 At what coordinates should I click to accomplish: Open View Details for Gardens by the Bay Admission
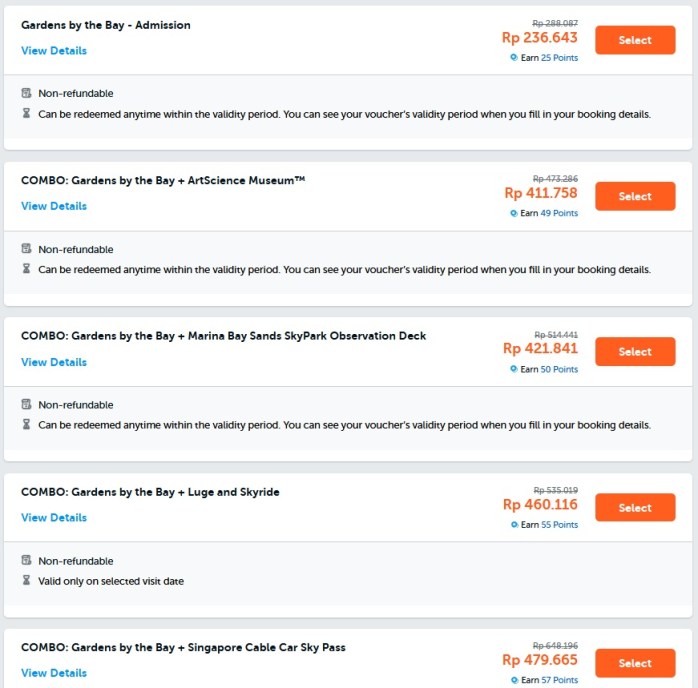click(54, 51)
